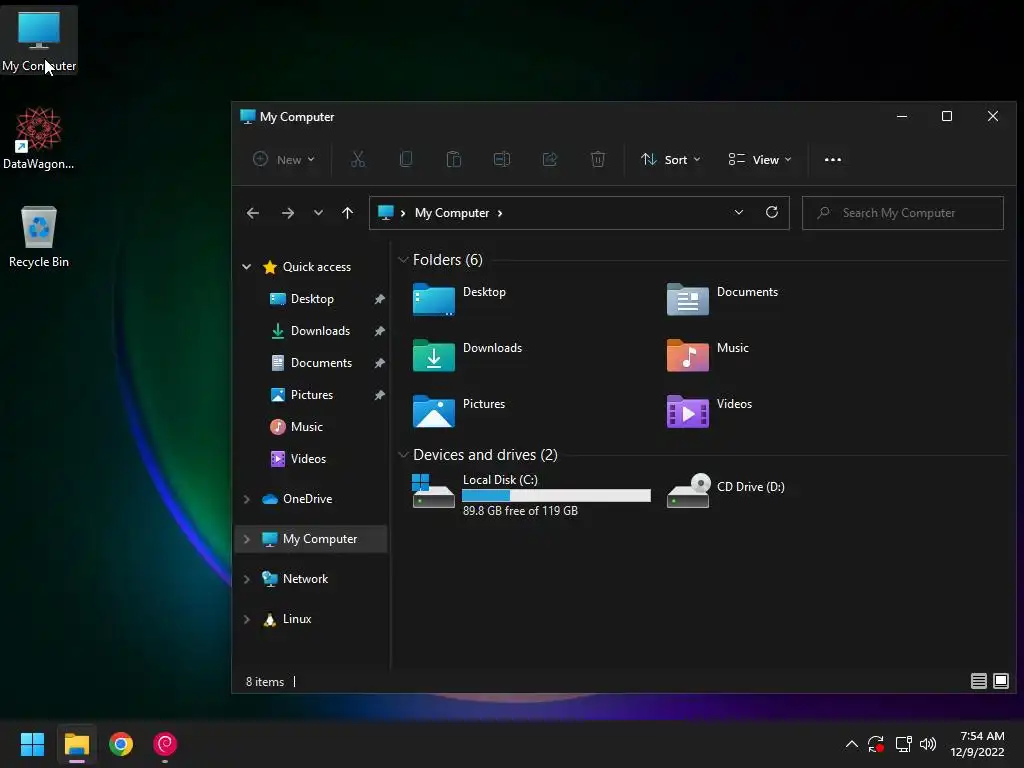Click My Computer breadcrumb in address bar
This screenshot has width=1024, height=768.
(x=452, y=213)
